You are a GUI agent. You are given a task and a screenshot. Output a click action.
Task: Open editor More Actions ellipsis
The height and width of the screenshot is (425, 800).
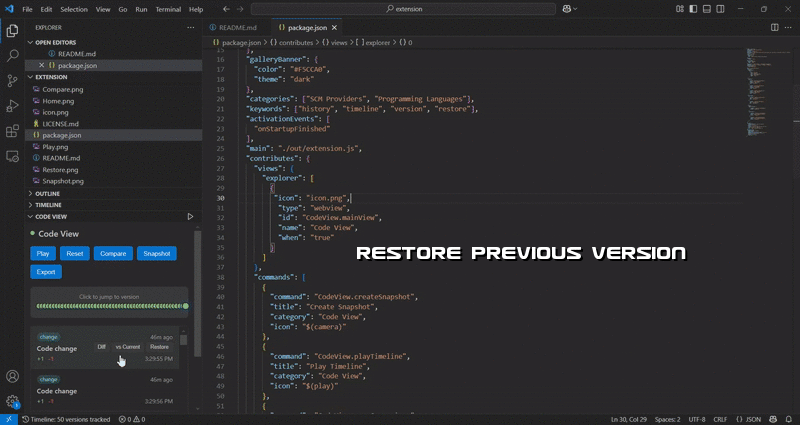[x=788, y=28]
